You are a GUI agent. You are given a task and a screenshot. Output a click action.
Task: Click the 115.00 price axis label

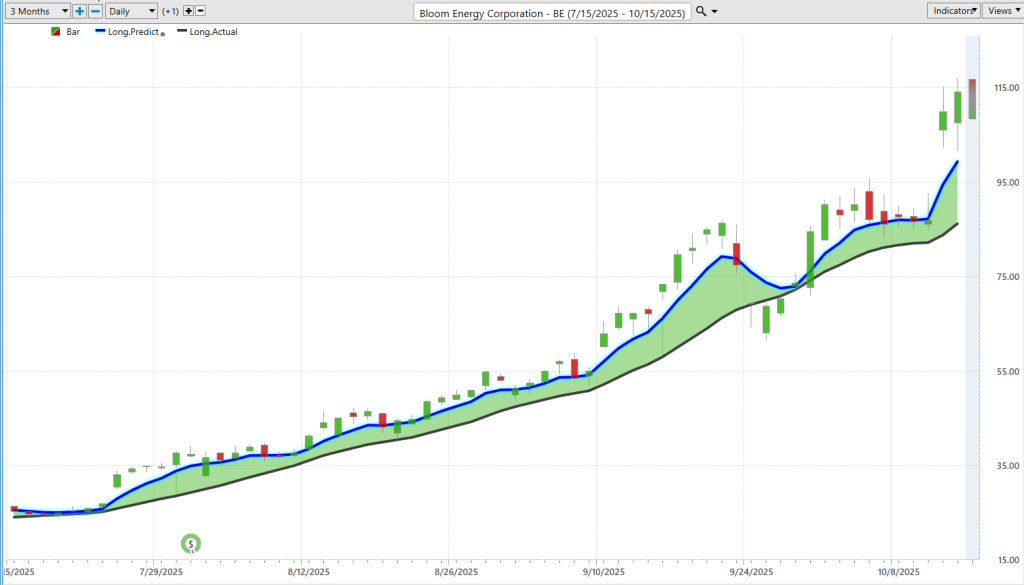tap(1000, 88)
